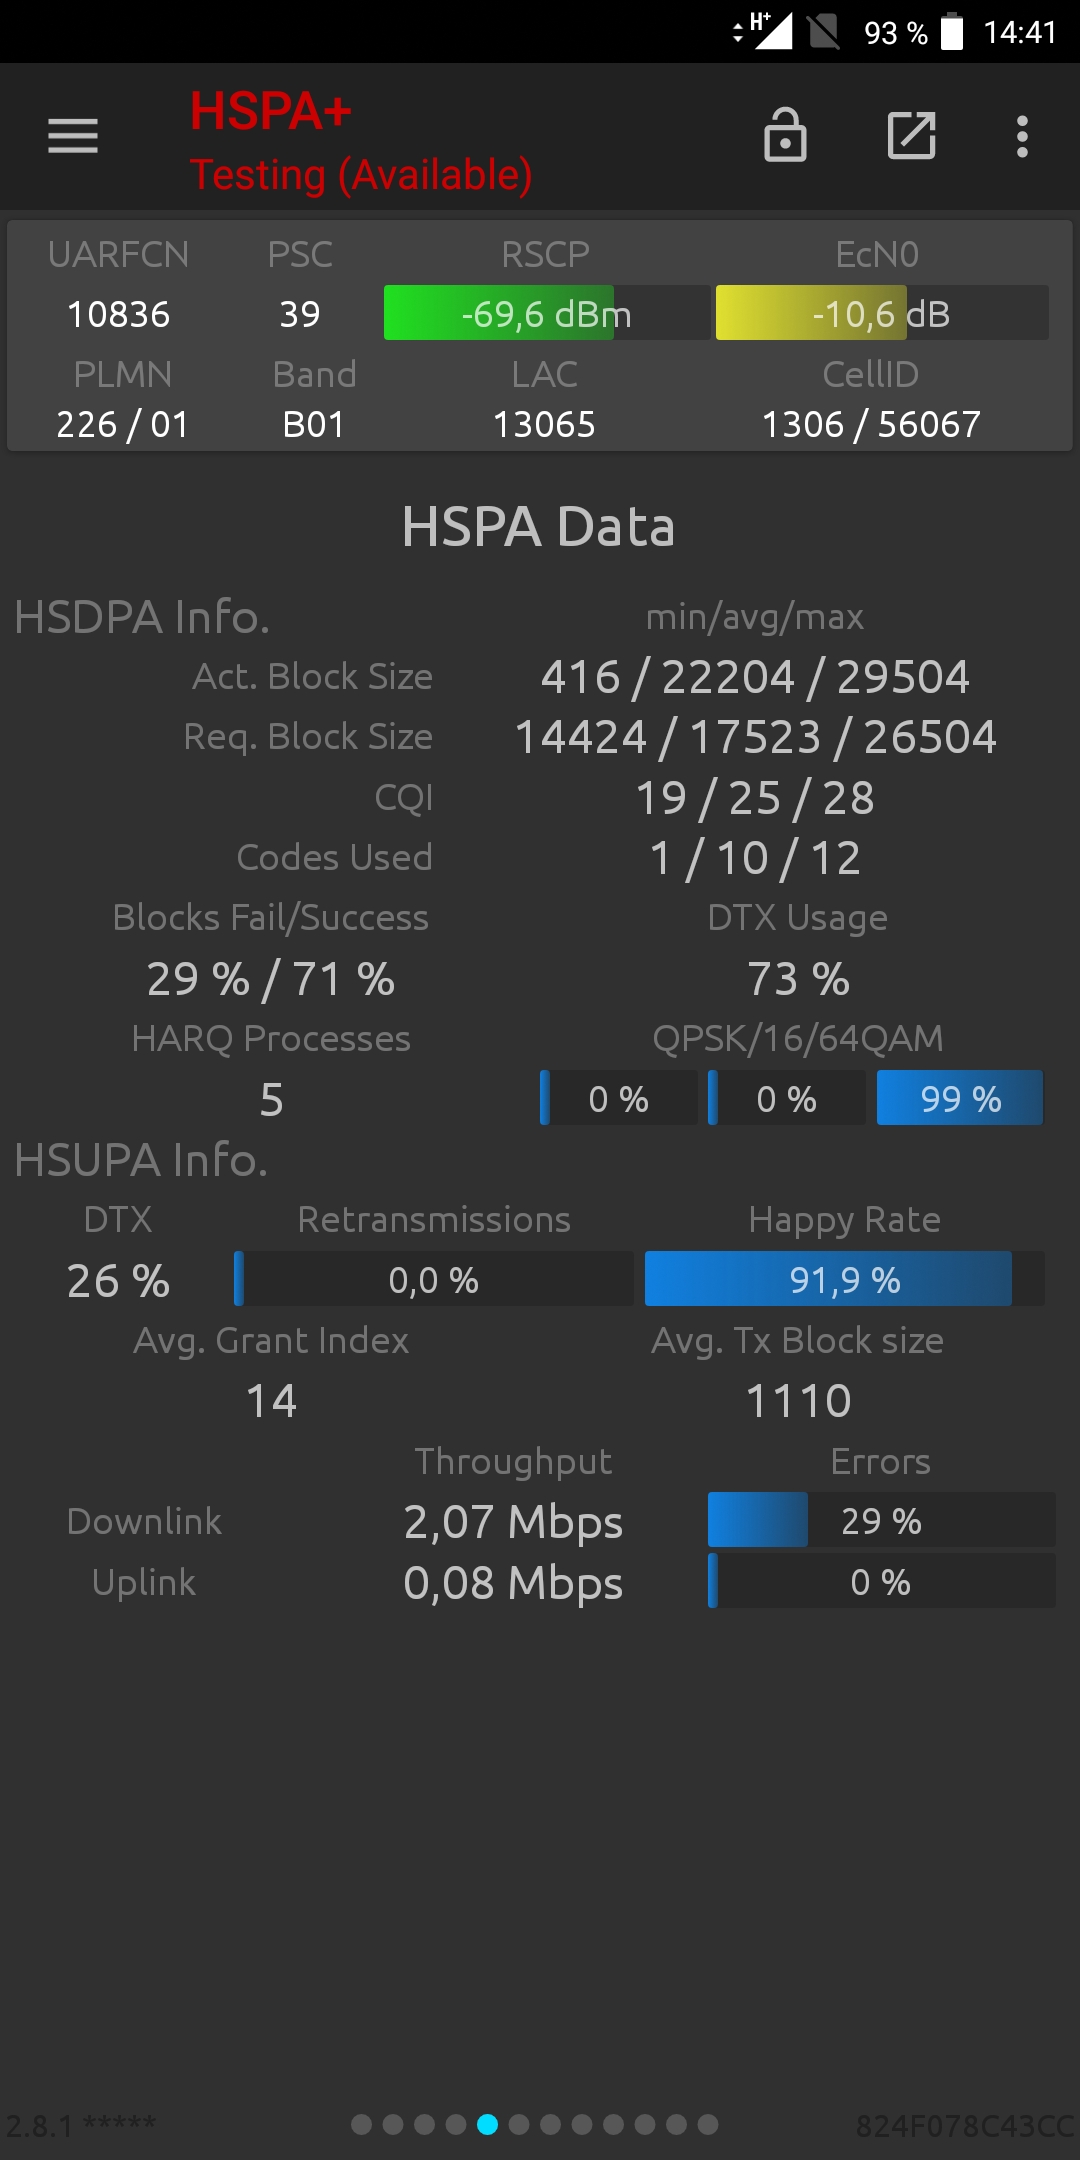Tap the H+ signal strength icon
The width and height of the screenshot is (1080, 2160).
click(763, 31)
